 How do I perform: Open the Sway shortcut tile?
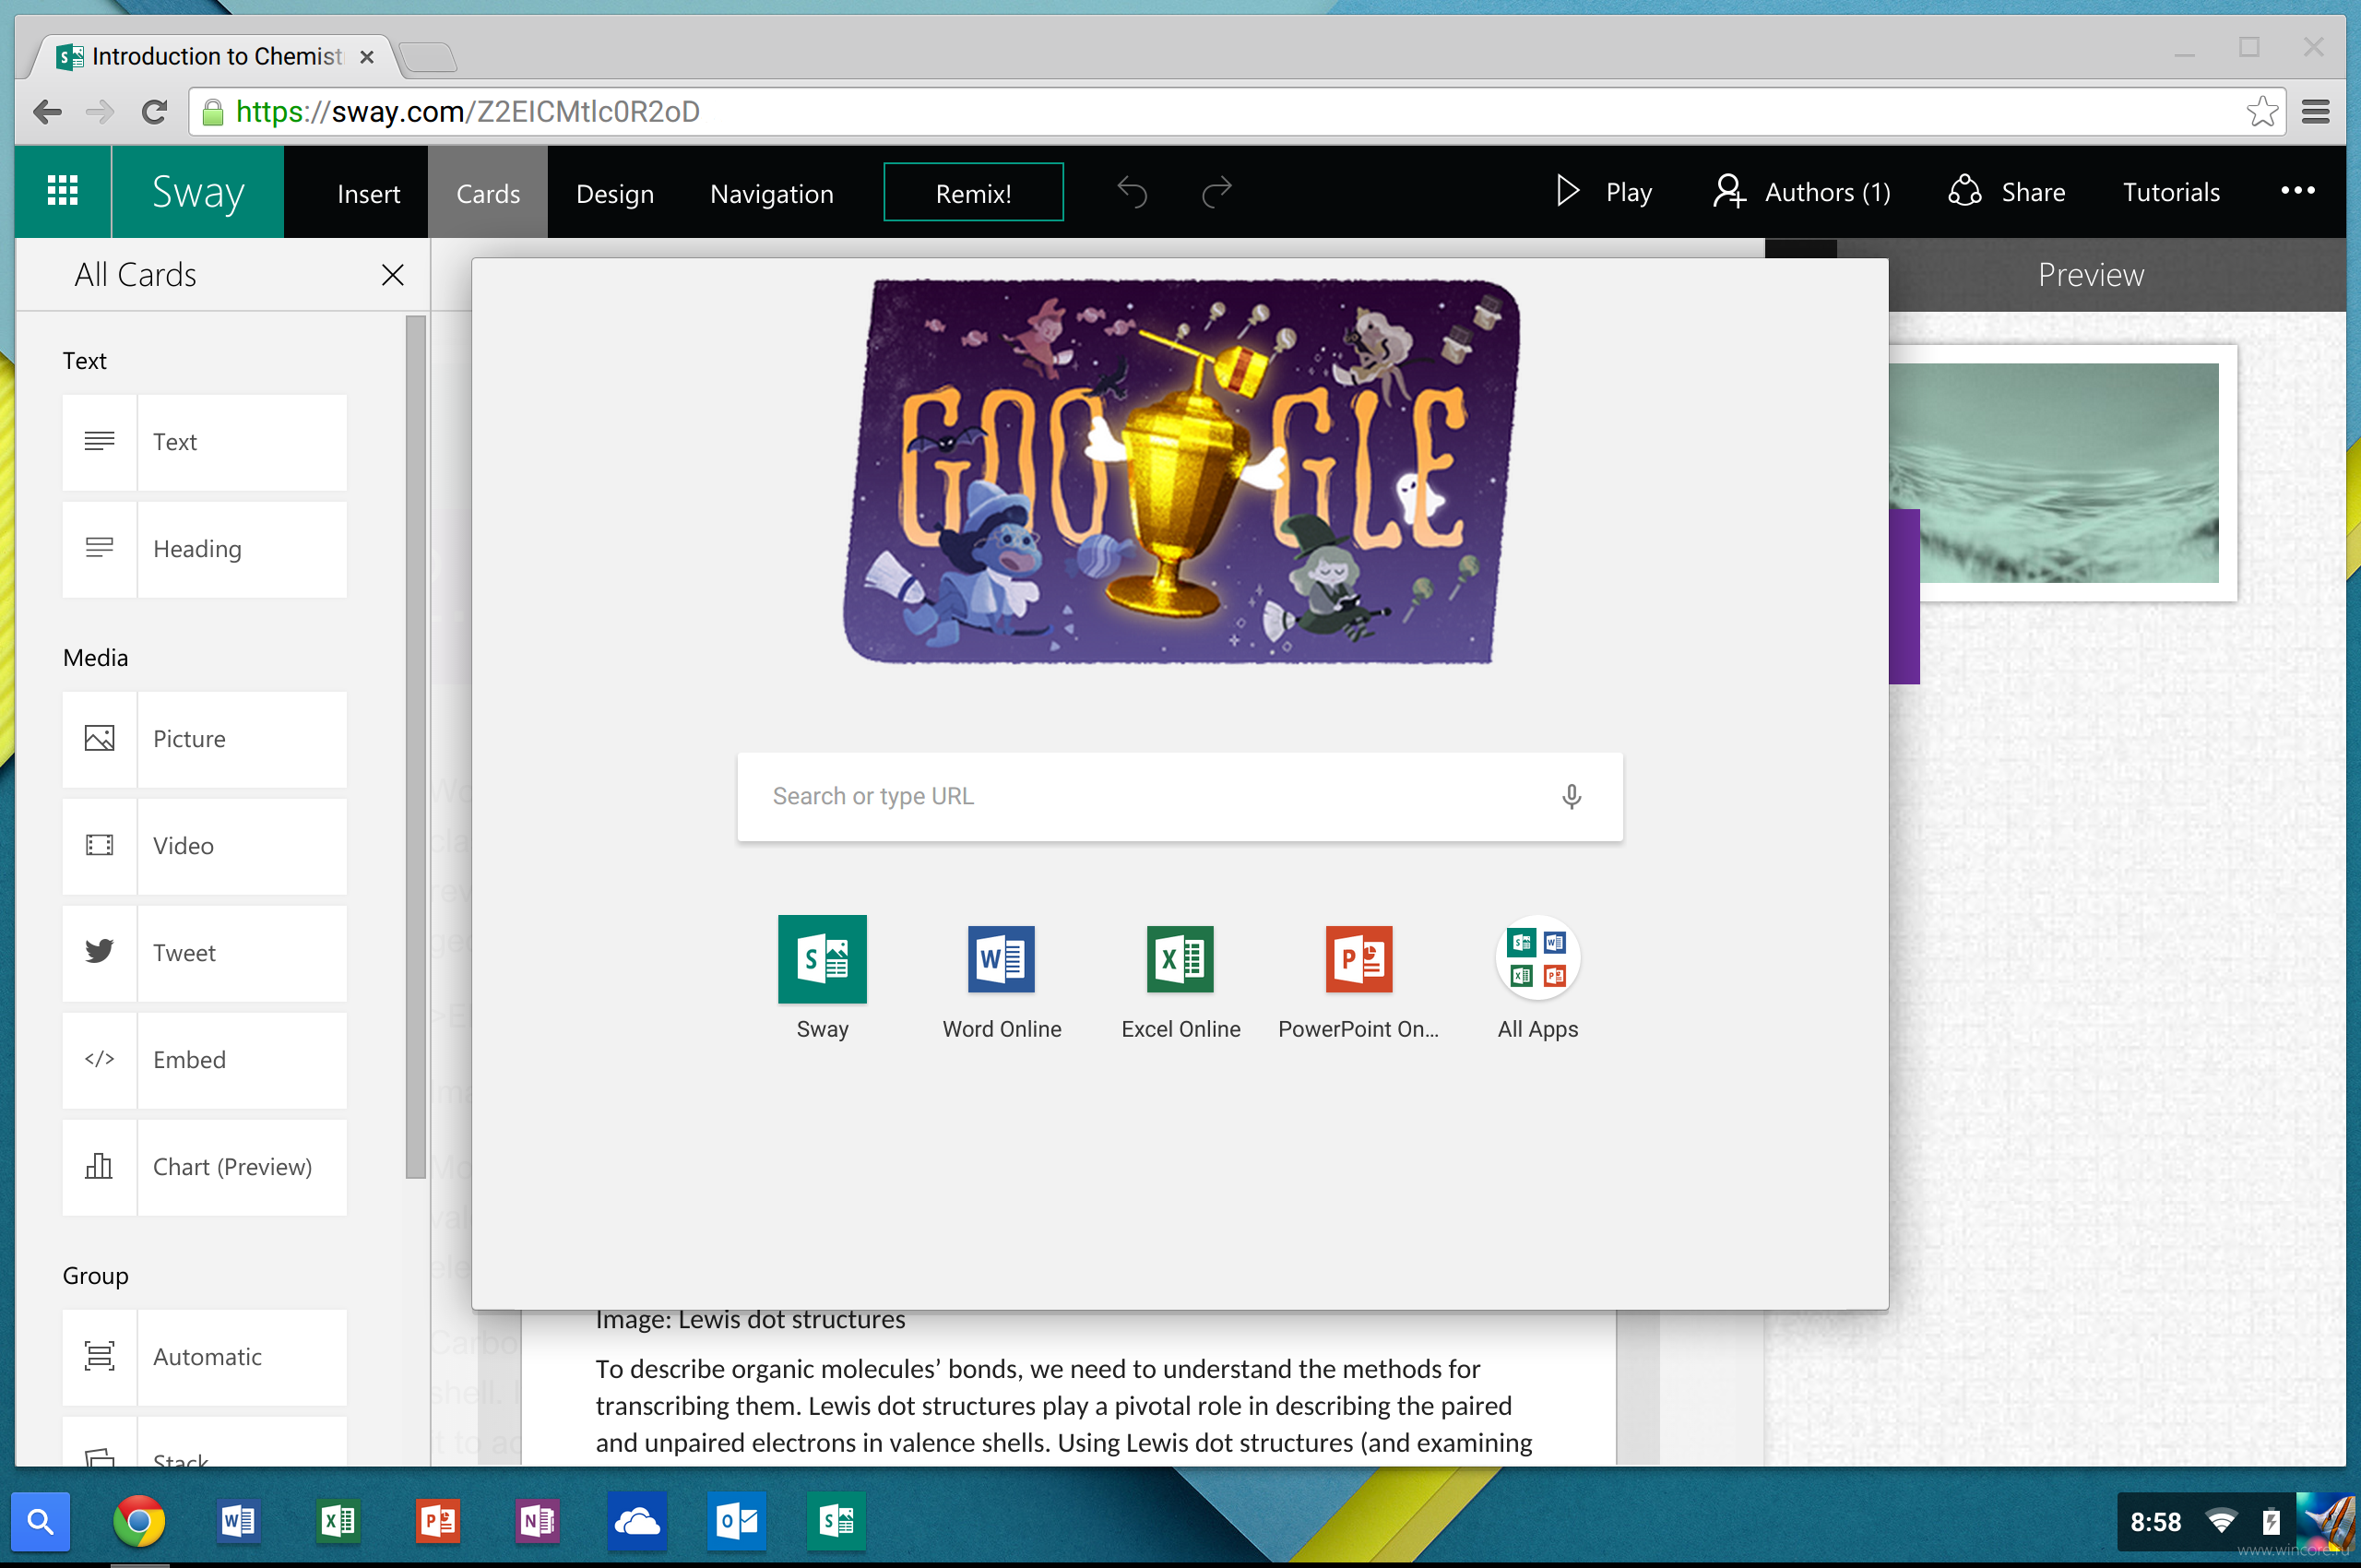[822, 978]
